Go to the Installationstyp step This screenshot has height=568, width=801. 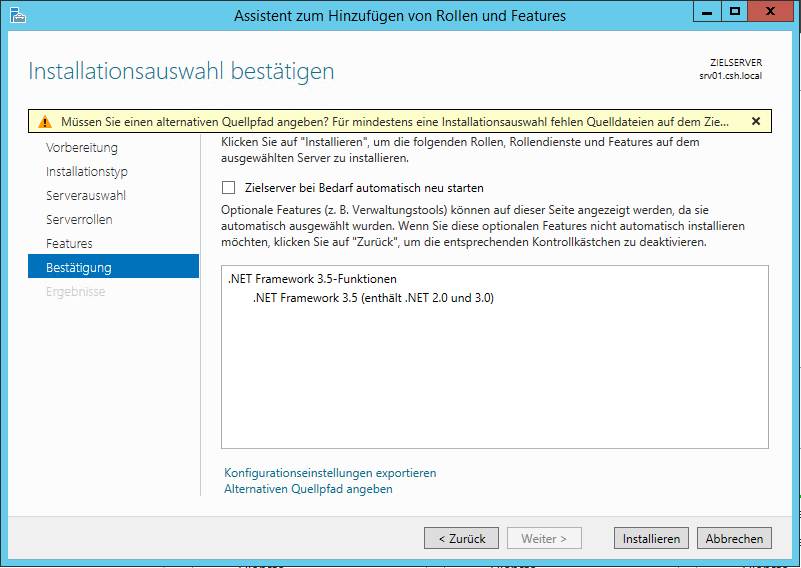(x=87, y=172)
